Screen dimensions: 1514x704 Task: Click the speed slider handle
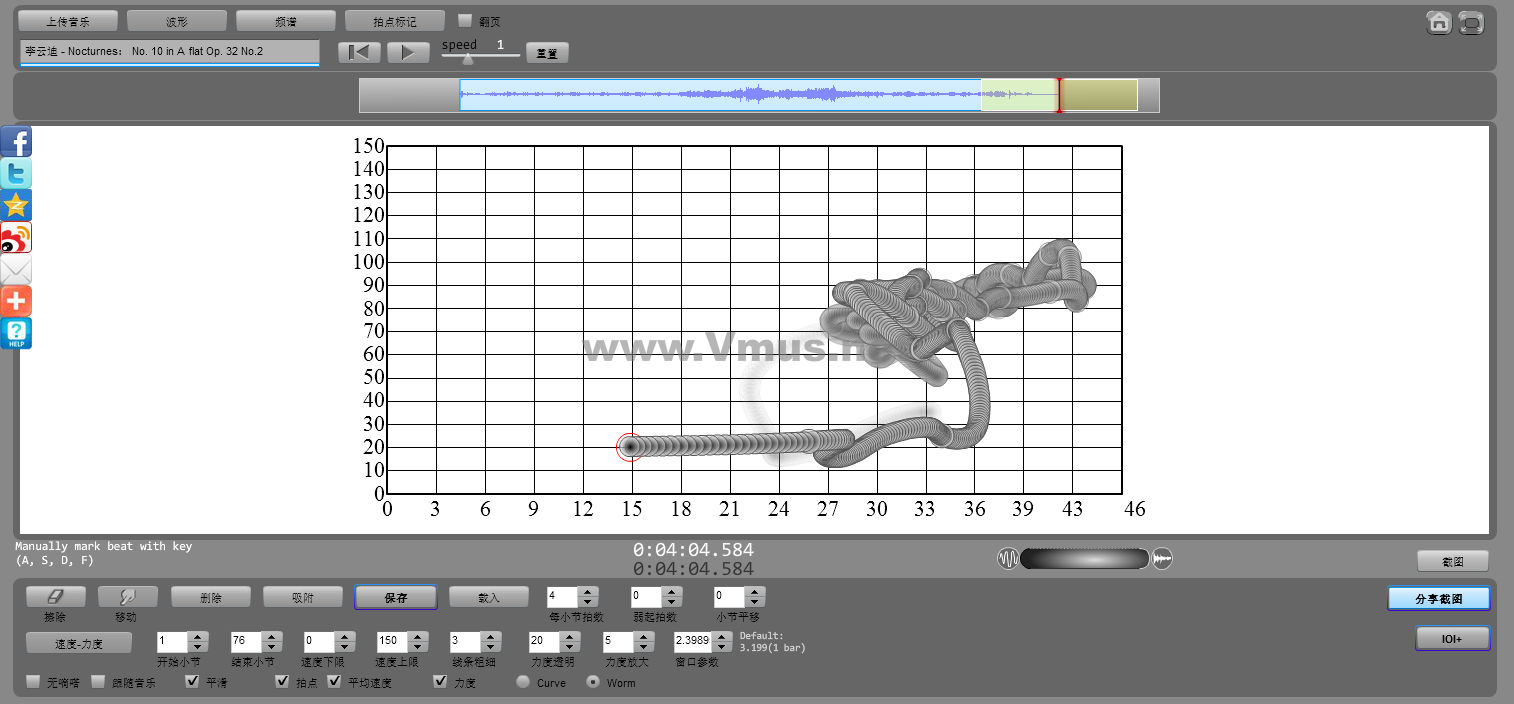coord(467,59)
